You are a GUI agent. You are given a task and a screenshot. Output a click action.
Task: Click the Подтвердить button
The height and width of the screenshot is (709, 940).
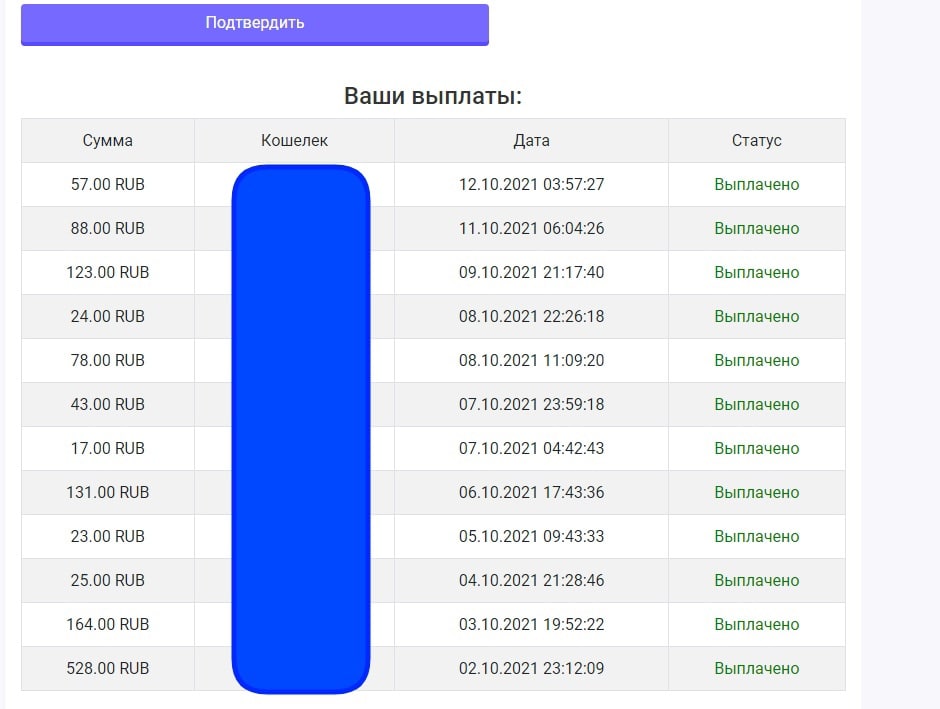tap(254, 23)
